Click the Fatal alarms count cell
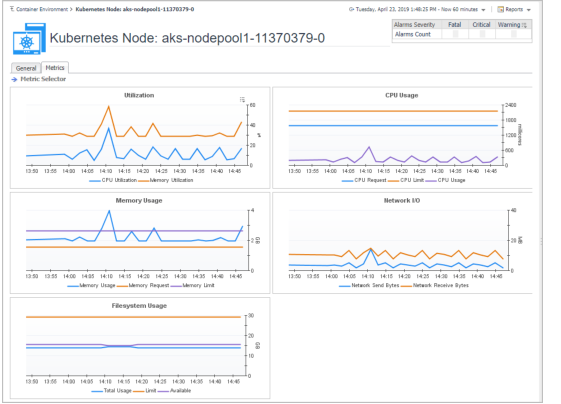This screenshot has height=404, width=561. click(455, 34)
